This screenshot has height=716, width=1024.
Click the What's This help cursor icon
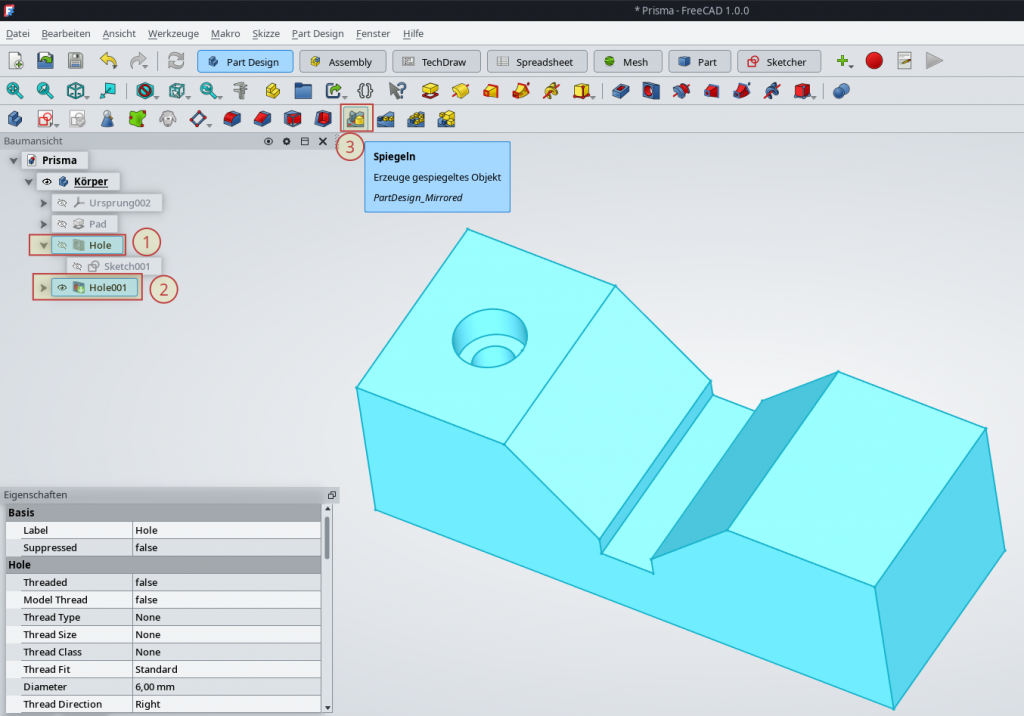[397, 91]
